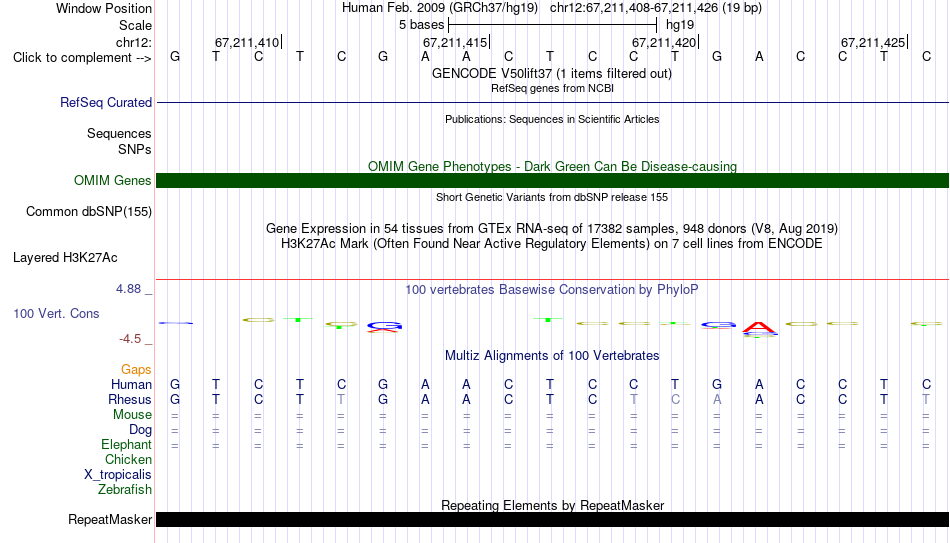Click the Mouse species row label
This screenshot has height=543, width=950.
(x=132, y=415)
